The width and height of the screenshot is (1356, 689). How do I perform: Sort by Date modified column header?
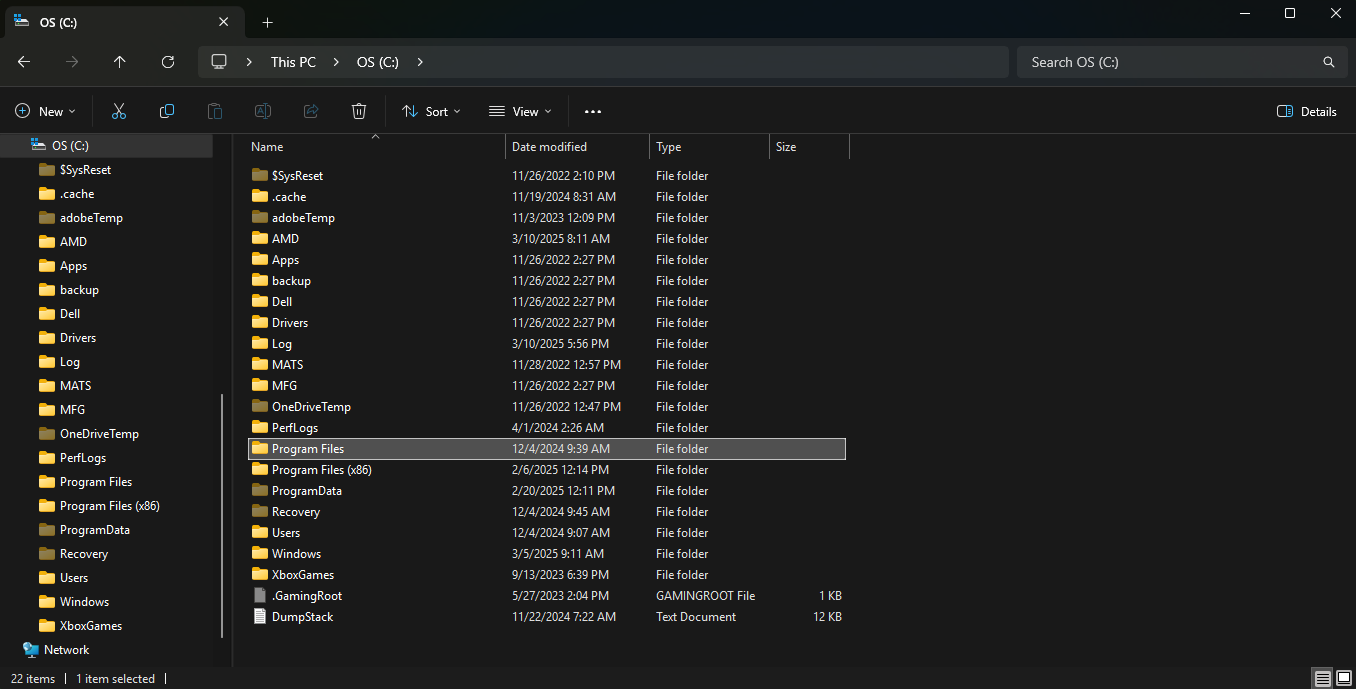pos(577,147)
